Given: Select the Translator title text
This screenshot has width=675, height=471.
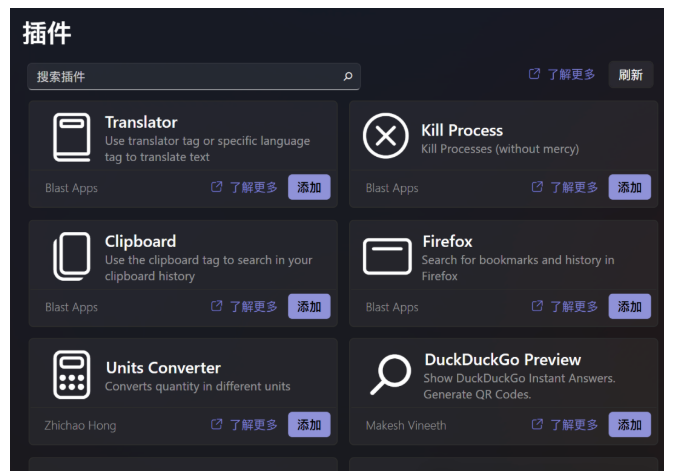Looking at the screenshot, I should pos(141,122).
